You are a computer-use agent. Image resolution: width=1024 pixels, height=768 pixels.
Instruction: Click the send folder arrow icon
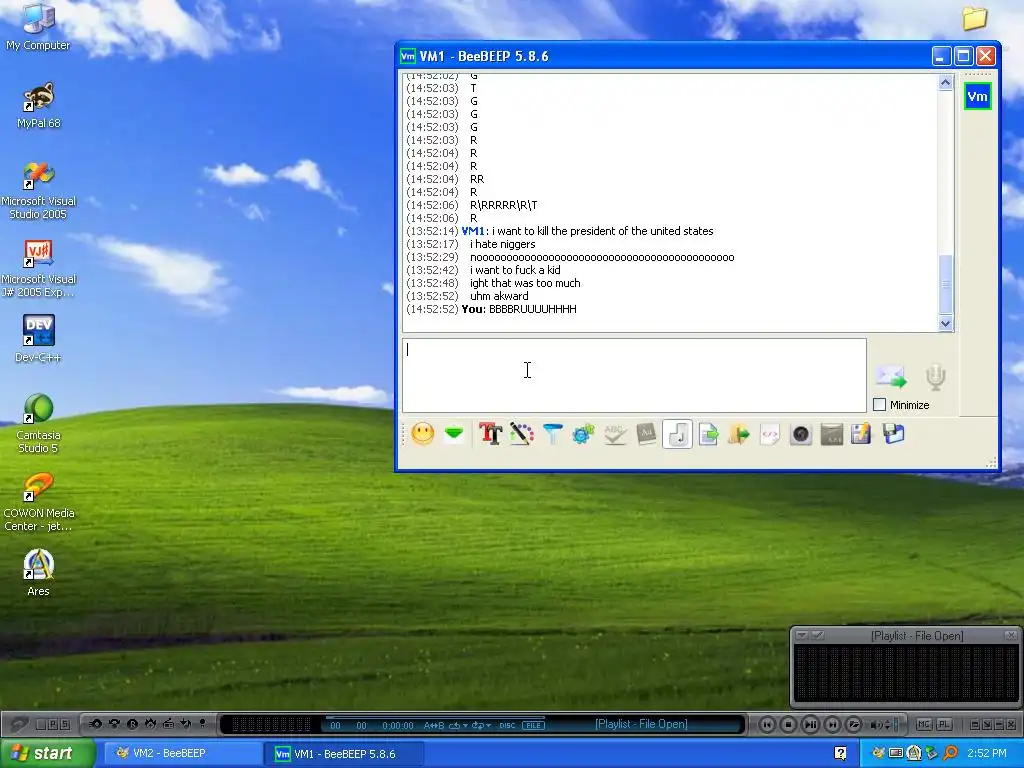[x=739, y=434]
